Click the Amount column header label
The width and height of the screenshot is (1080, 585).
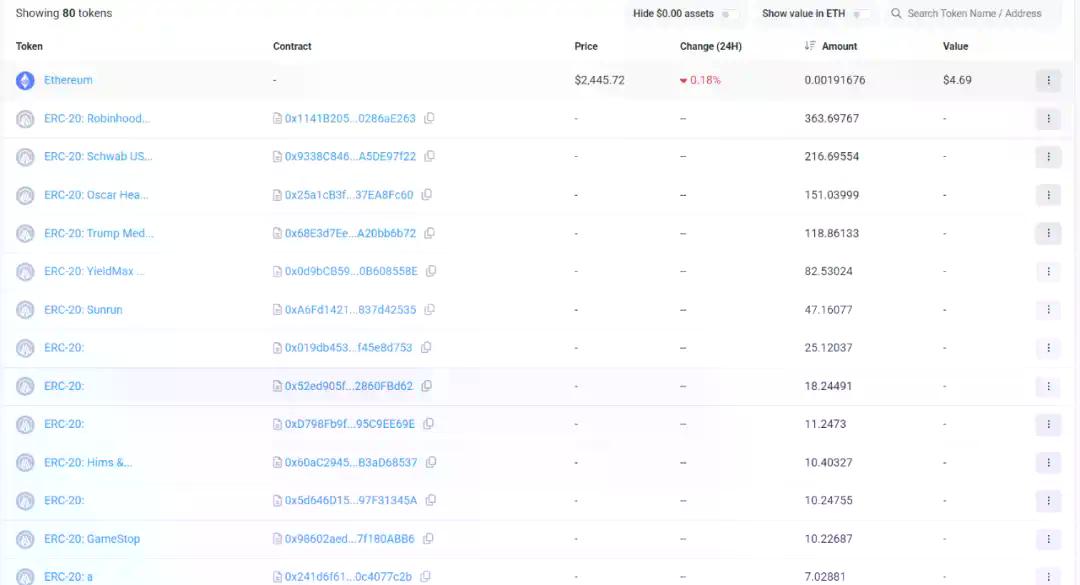[x=840, y=46]
